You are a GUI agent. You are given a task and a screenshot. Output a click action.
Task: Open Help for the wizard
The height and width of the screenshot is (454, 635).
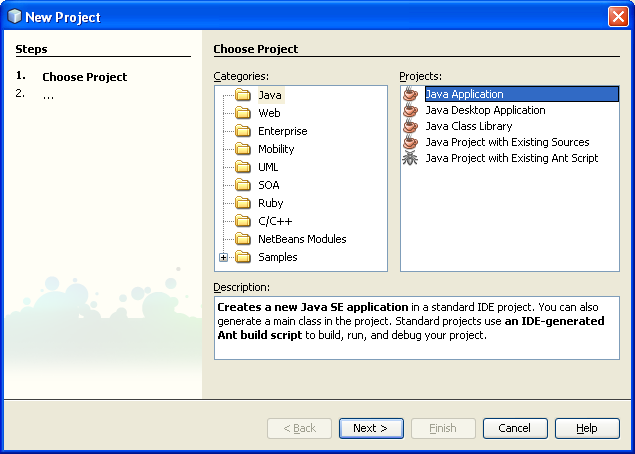click(587, 428)
